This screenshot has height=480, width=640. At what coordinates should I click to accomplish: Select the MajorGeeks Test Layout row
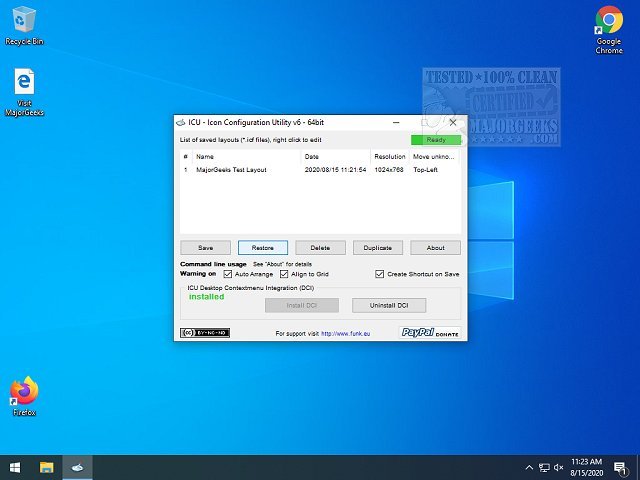tap(320, 170)
